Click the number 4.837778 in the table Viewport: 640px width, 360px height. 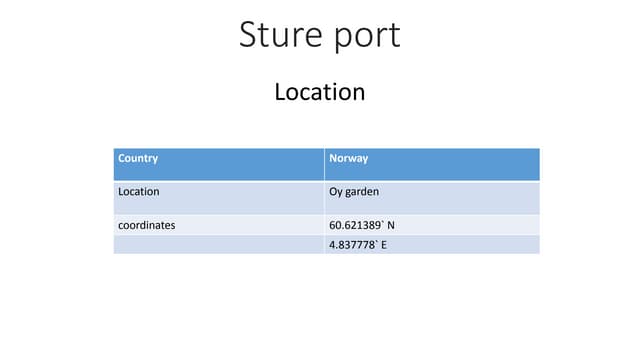pos(352,245)
